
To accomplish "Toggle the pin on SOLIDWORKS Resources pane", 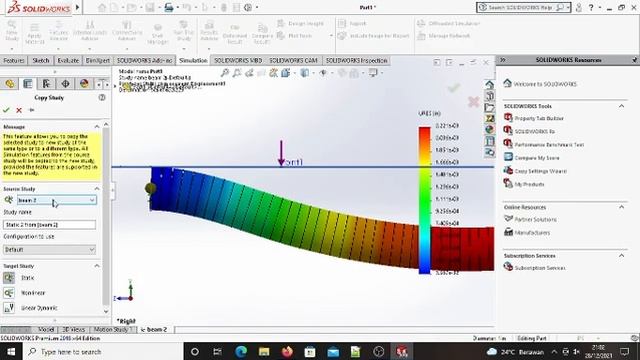I will click(x=635, y=60).
